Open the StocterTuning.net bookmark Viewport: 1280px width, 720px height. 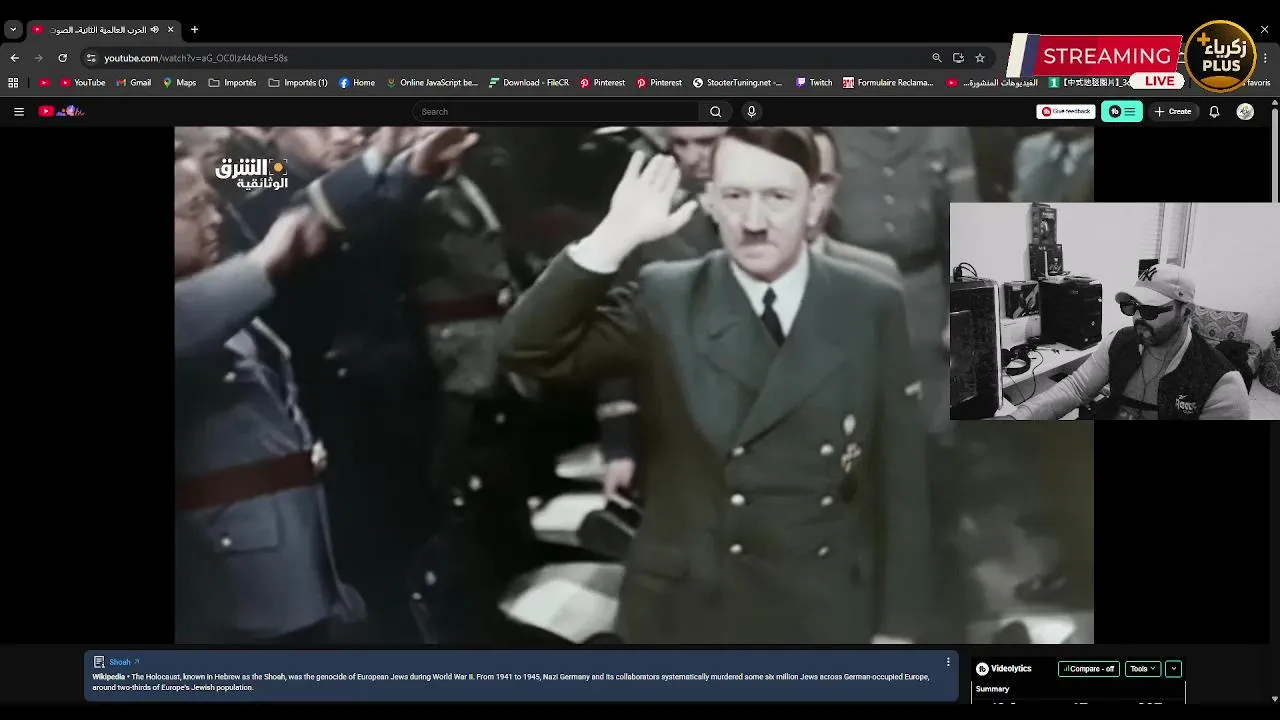[738, 83]
